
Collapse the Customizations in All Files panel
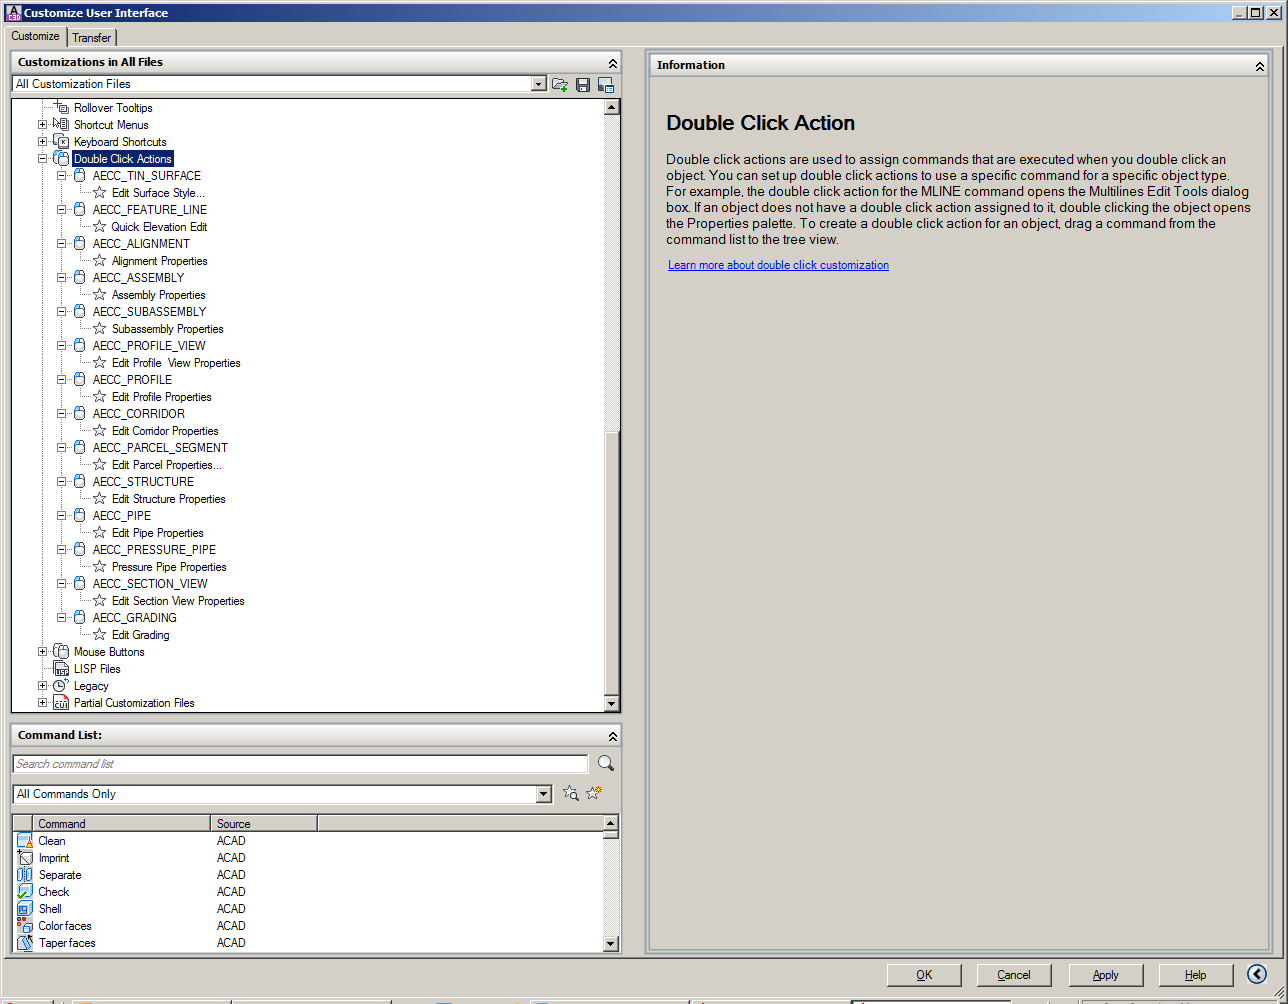(612, 63)
